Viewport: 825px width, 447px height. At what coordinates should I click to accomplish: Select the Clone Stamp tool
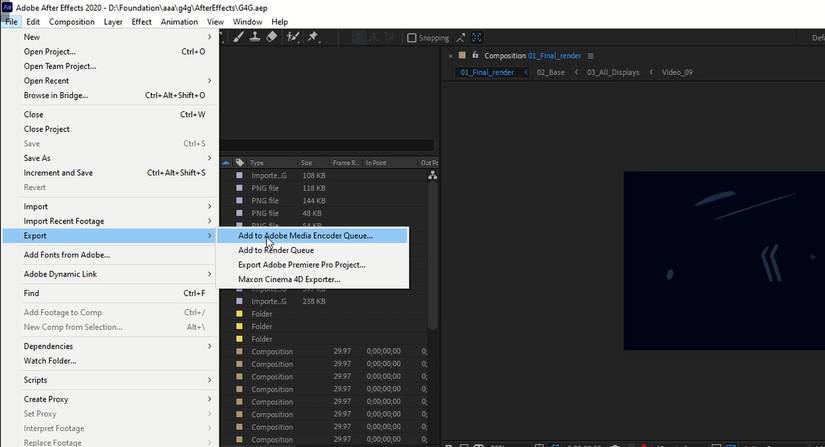pyautogui.click(x=255, y=37)
